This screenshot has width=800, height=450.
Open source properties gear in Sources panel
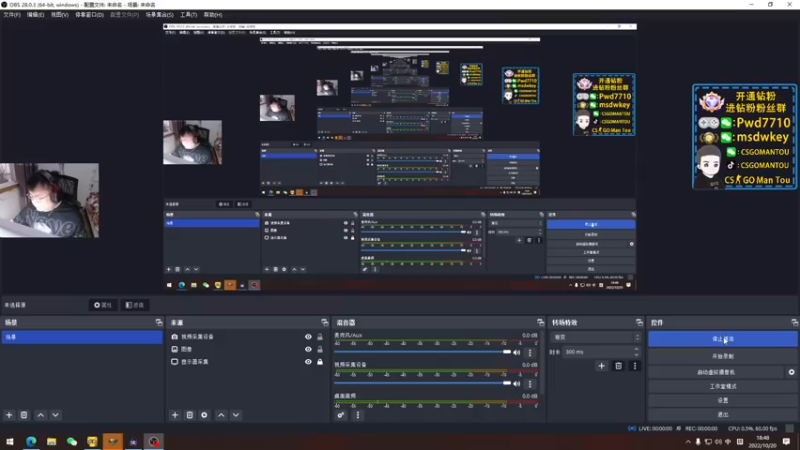tap(204, 415)
